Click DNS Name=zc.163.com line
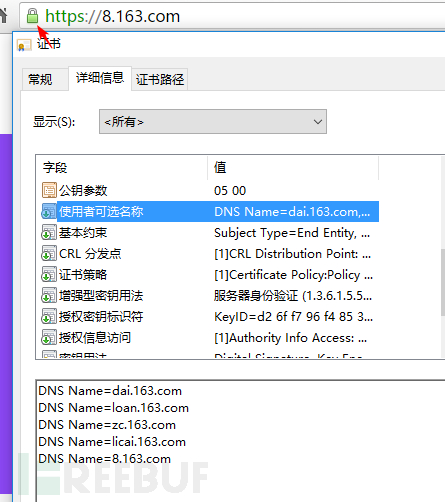The height and width of the screenshot is (502, 445). point(107,425)
